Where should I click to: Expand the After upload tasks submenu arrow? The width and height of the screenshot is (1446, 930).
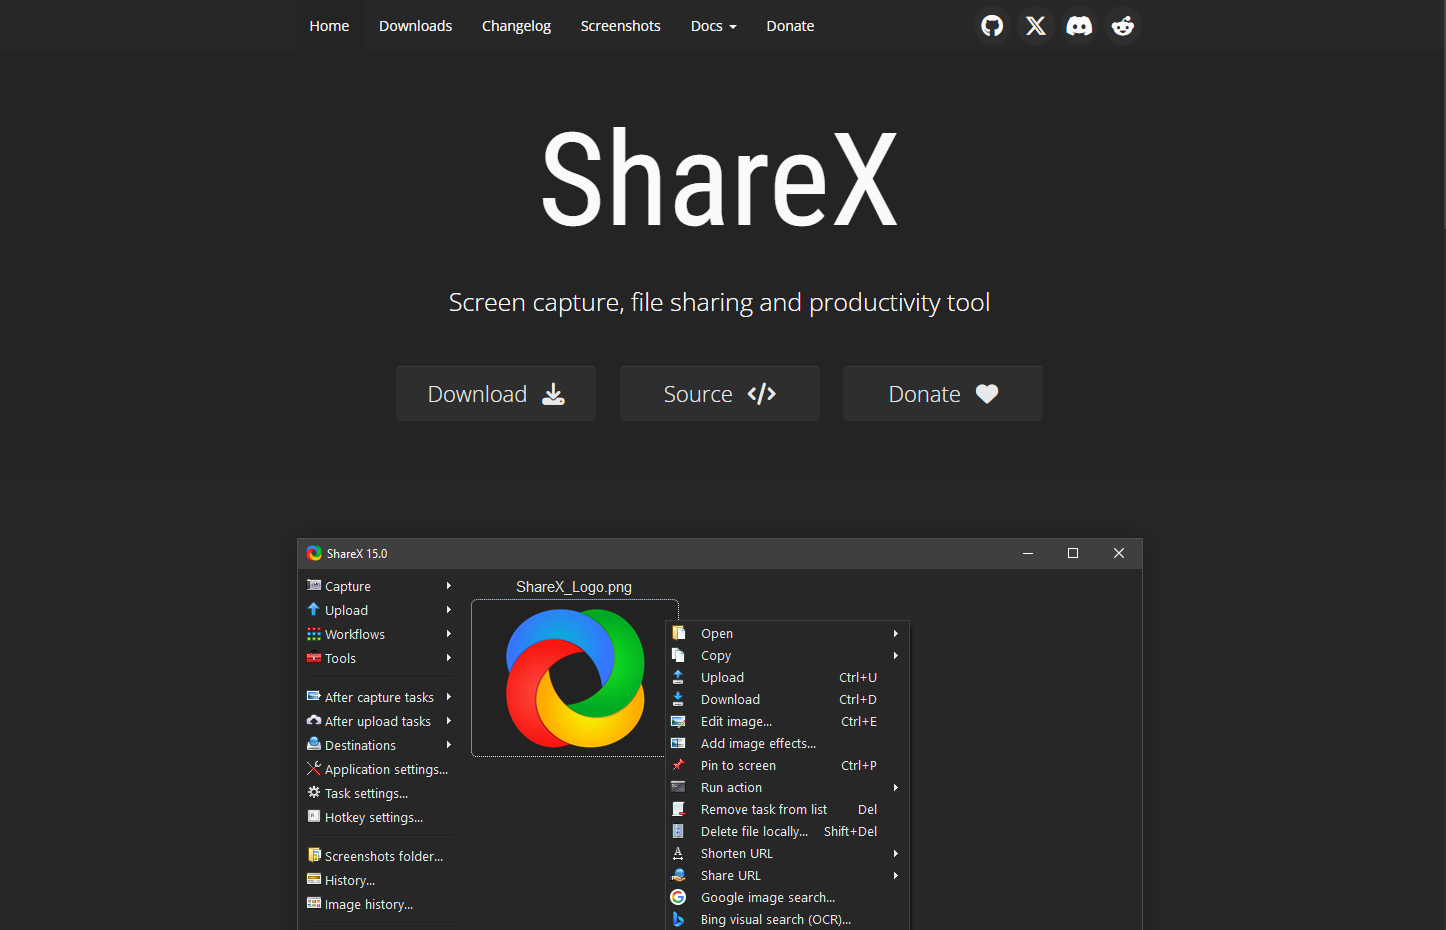(449, 721)
